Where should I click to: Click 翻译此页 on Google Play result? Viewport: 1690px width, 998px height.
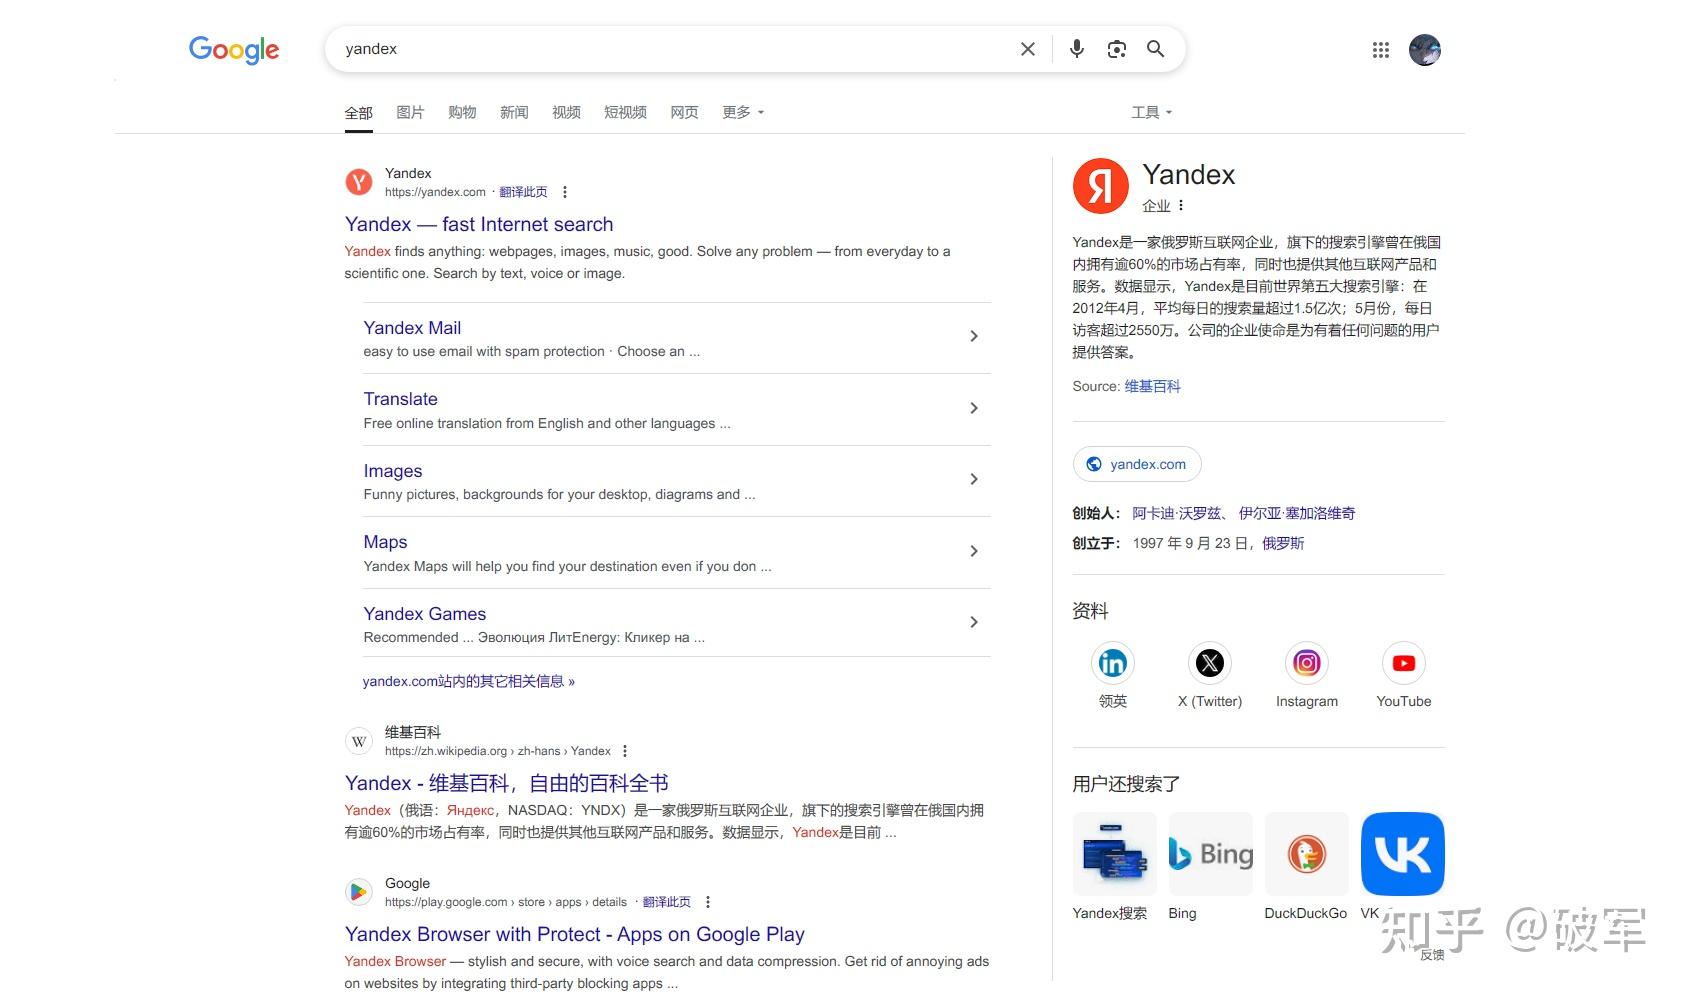point(666,902)
